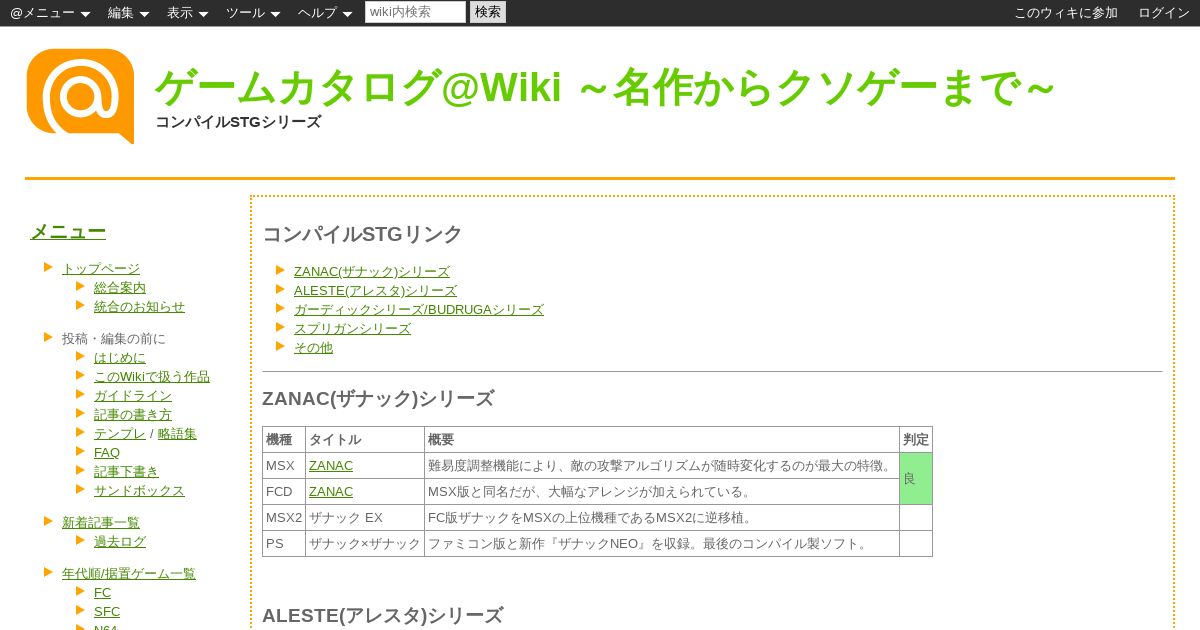Open 略語集 sidebar link

point(177,433)
